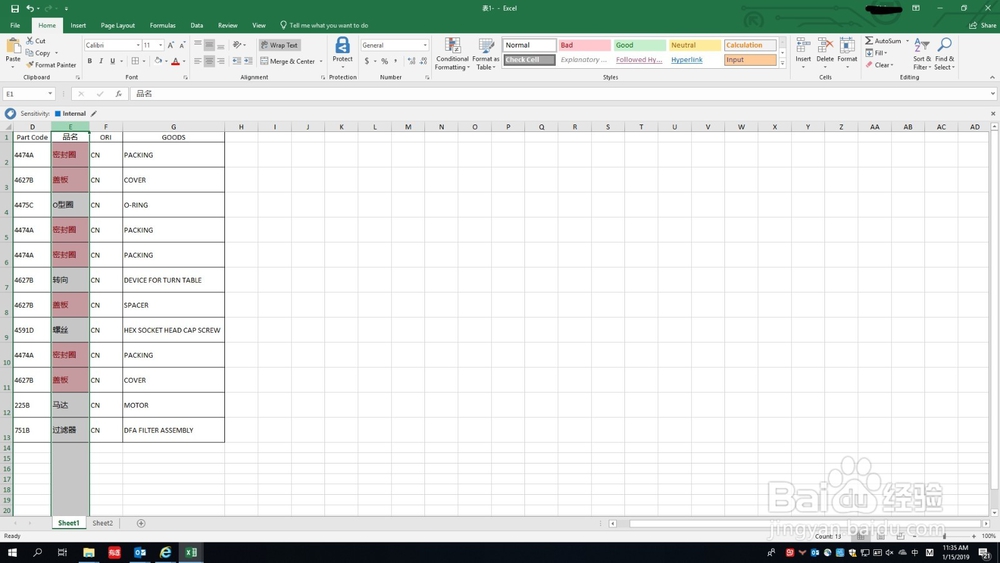Viewport: 1000px width, 563px height.
Task: Open the Calibri font name dropdown
Action: click(x=138, y=45)
